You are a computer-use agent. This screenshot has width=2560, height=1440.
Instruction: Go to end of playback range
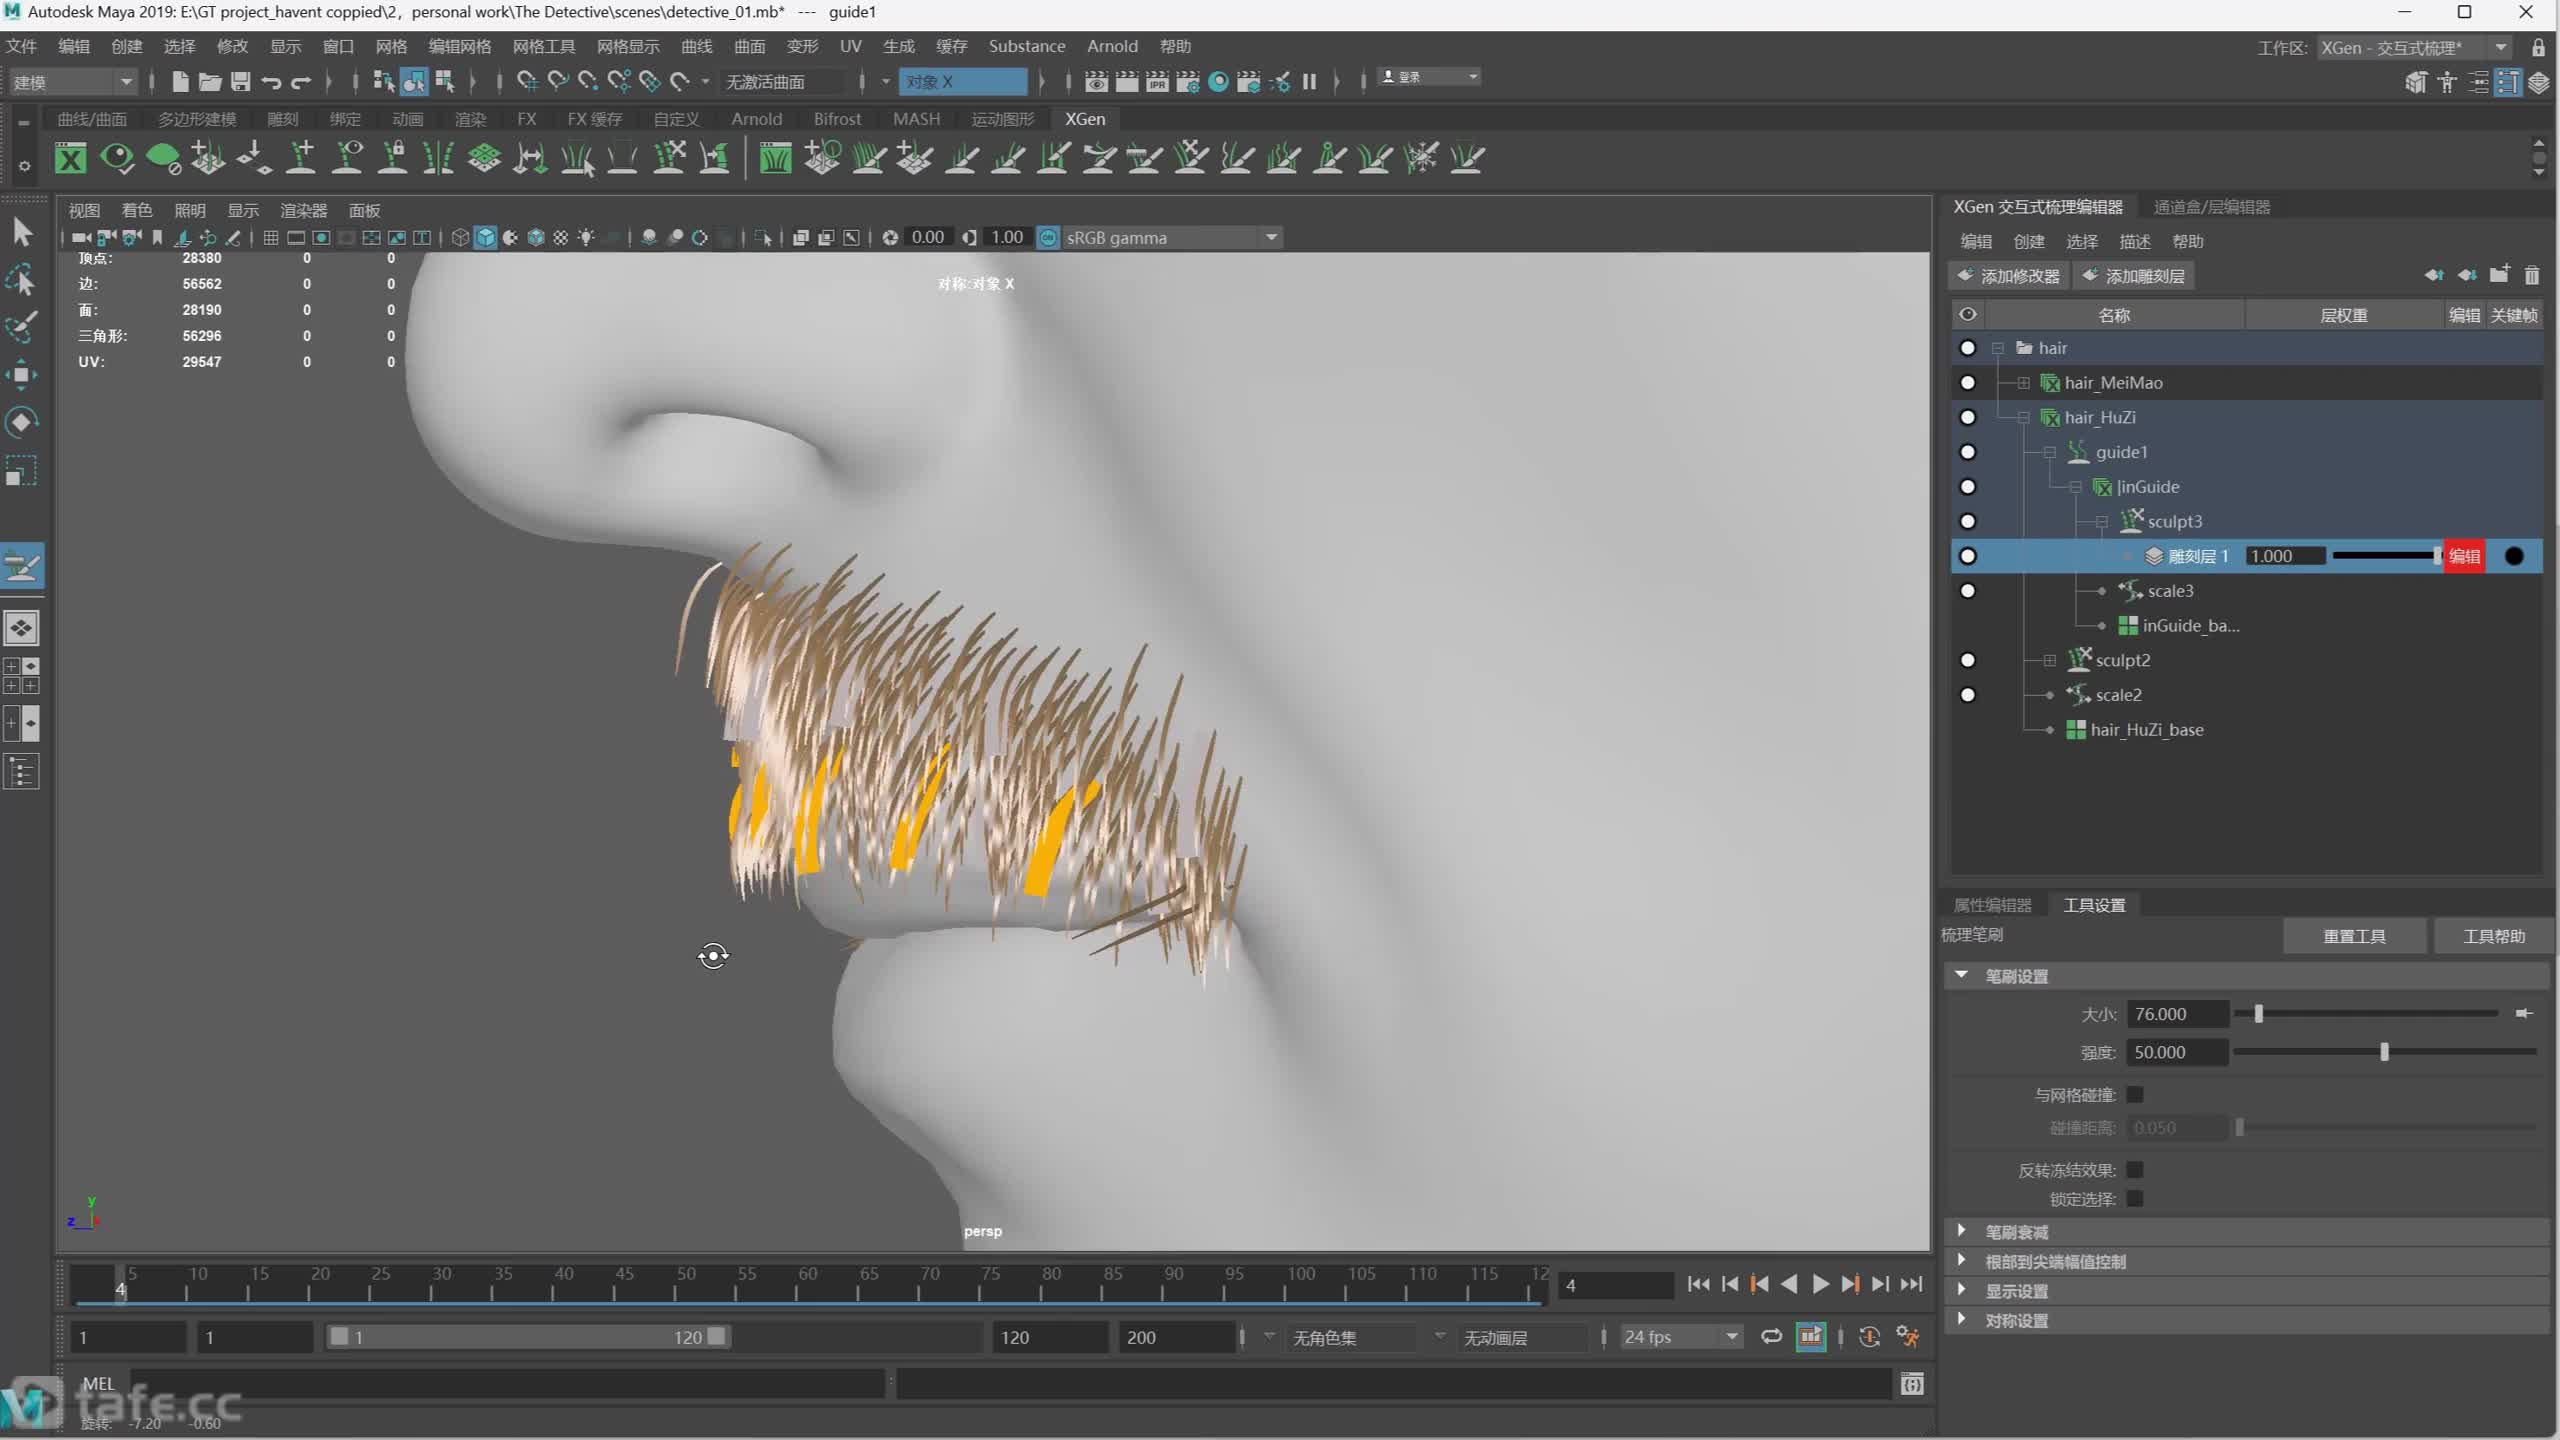coord(1912,1284)
